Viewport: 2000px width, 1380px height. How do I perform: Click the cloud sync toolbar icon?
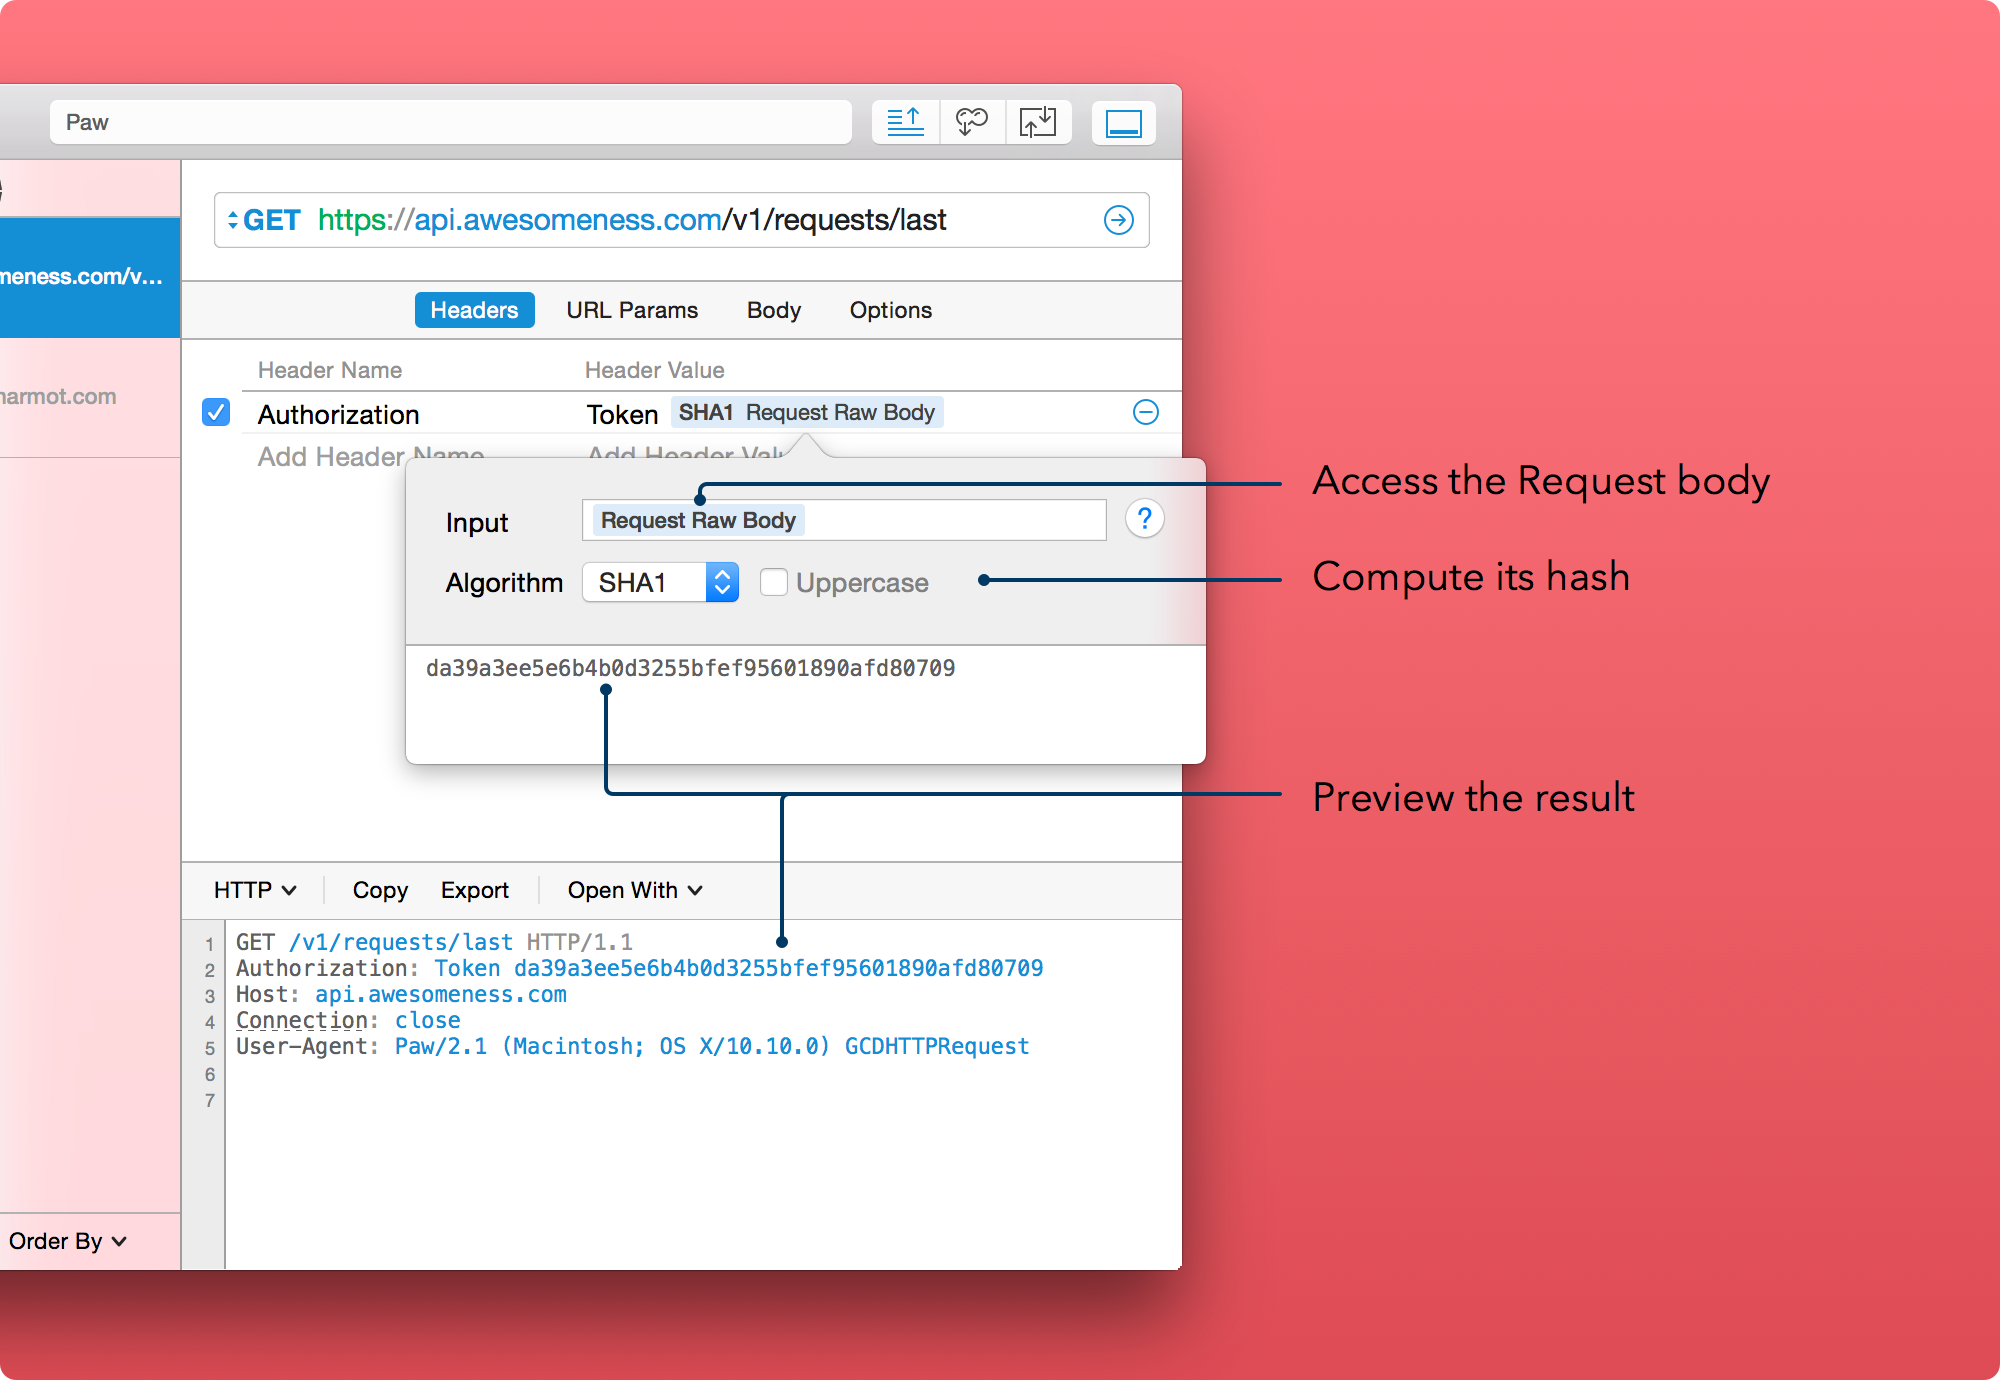972,122
